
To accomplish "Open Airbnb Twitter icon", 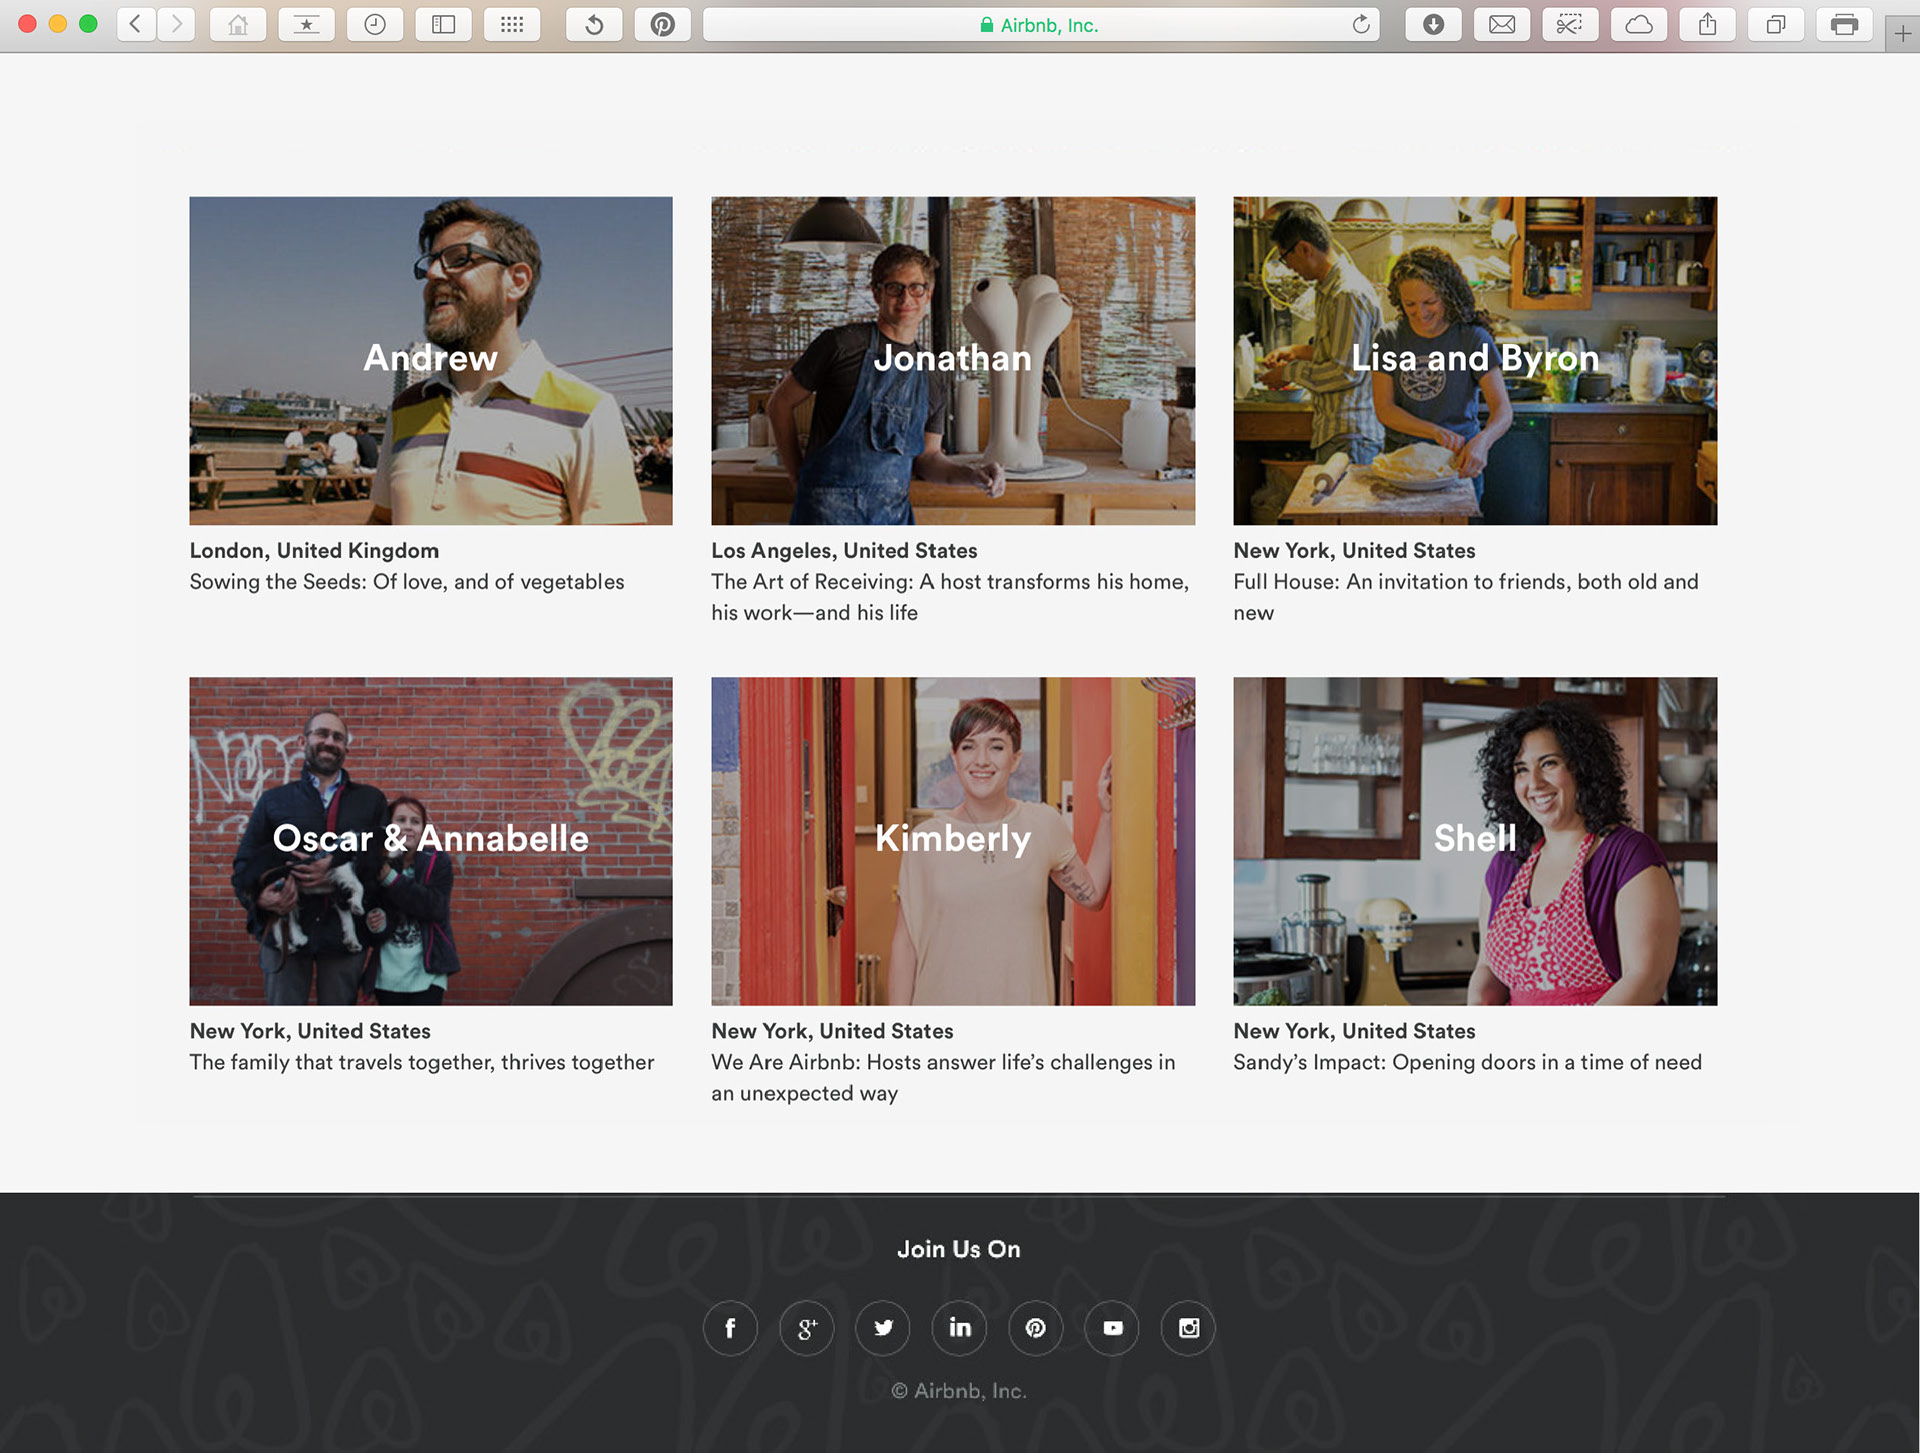I will (883, 1328).
